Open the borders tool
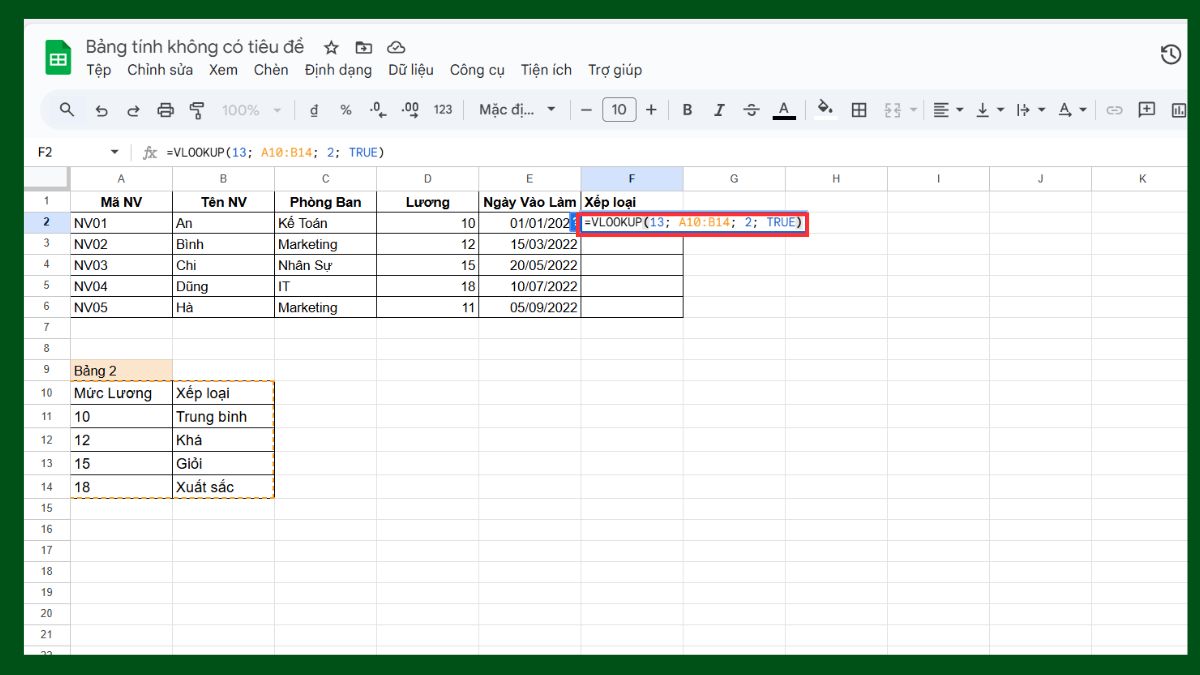 coord(859,110)
